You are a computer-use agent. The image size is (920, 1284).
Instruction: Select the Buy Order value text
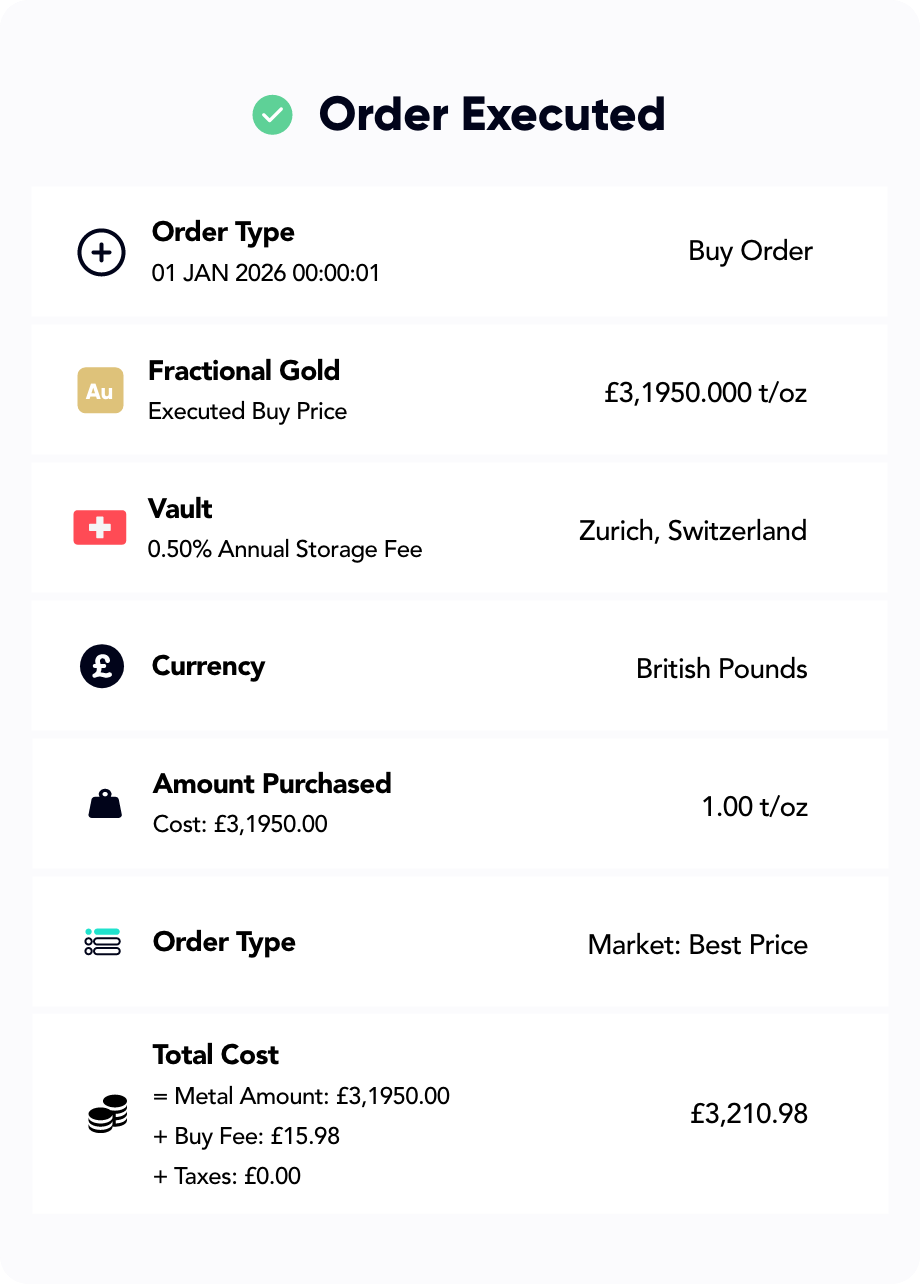click(x=750, y=251)
